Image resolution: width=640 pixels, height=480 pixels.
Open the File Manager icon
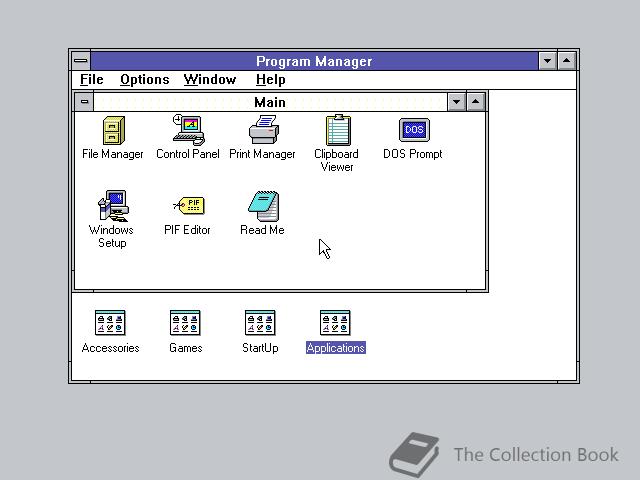click(113, 130)
